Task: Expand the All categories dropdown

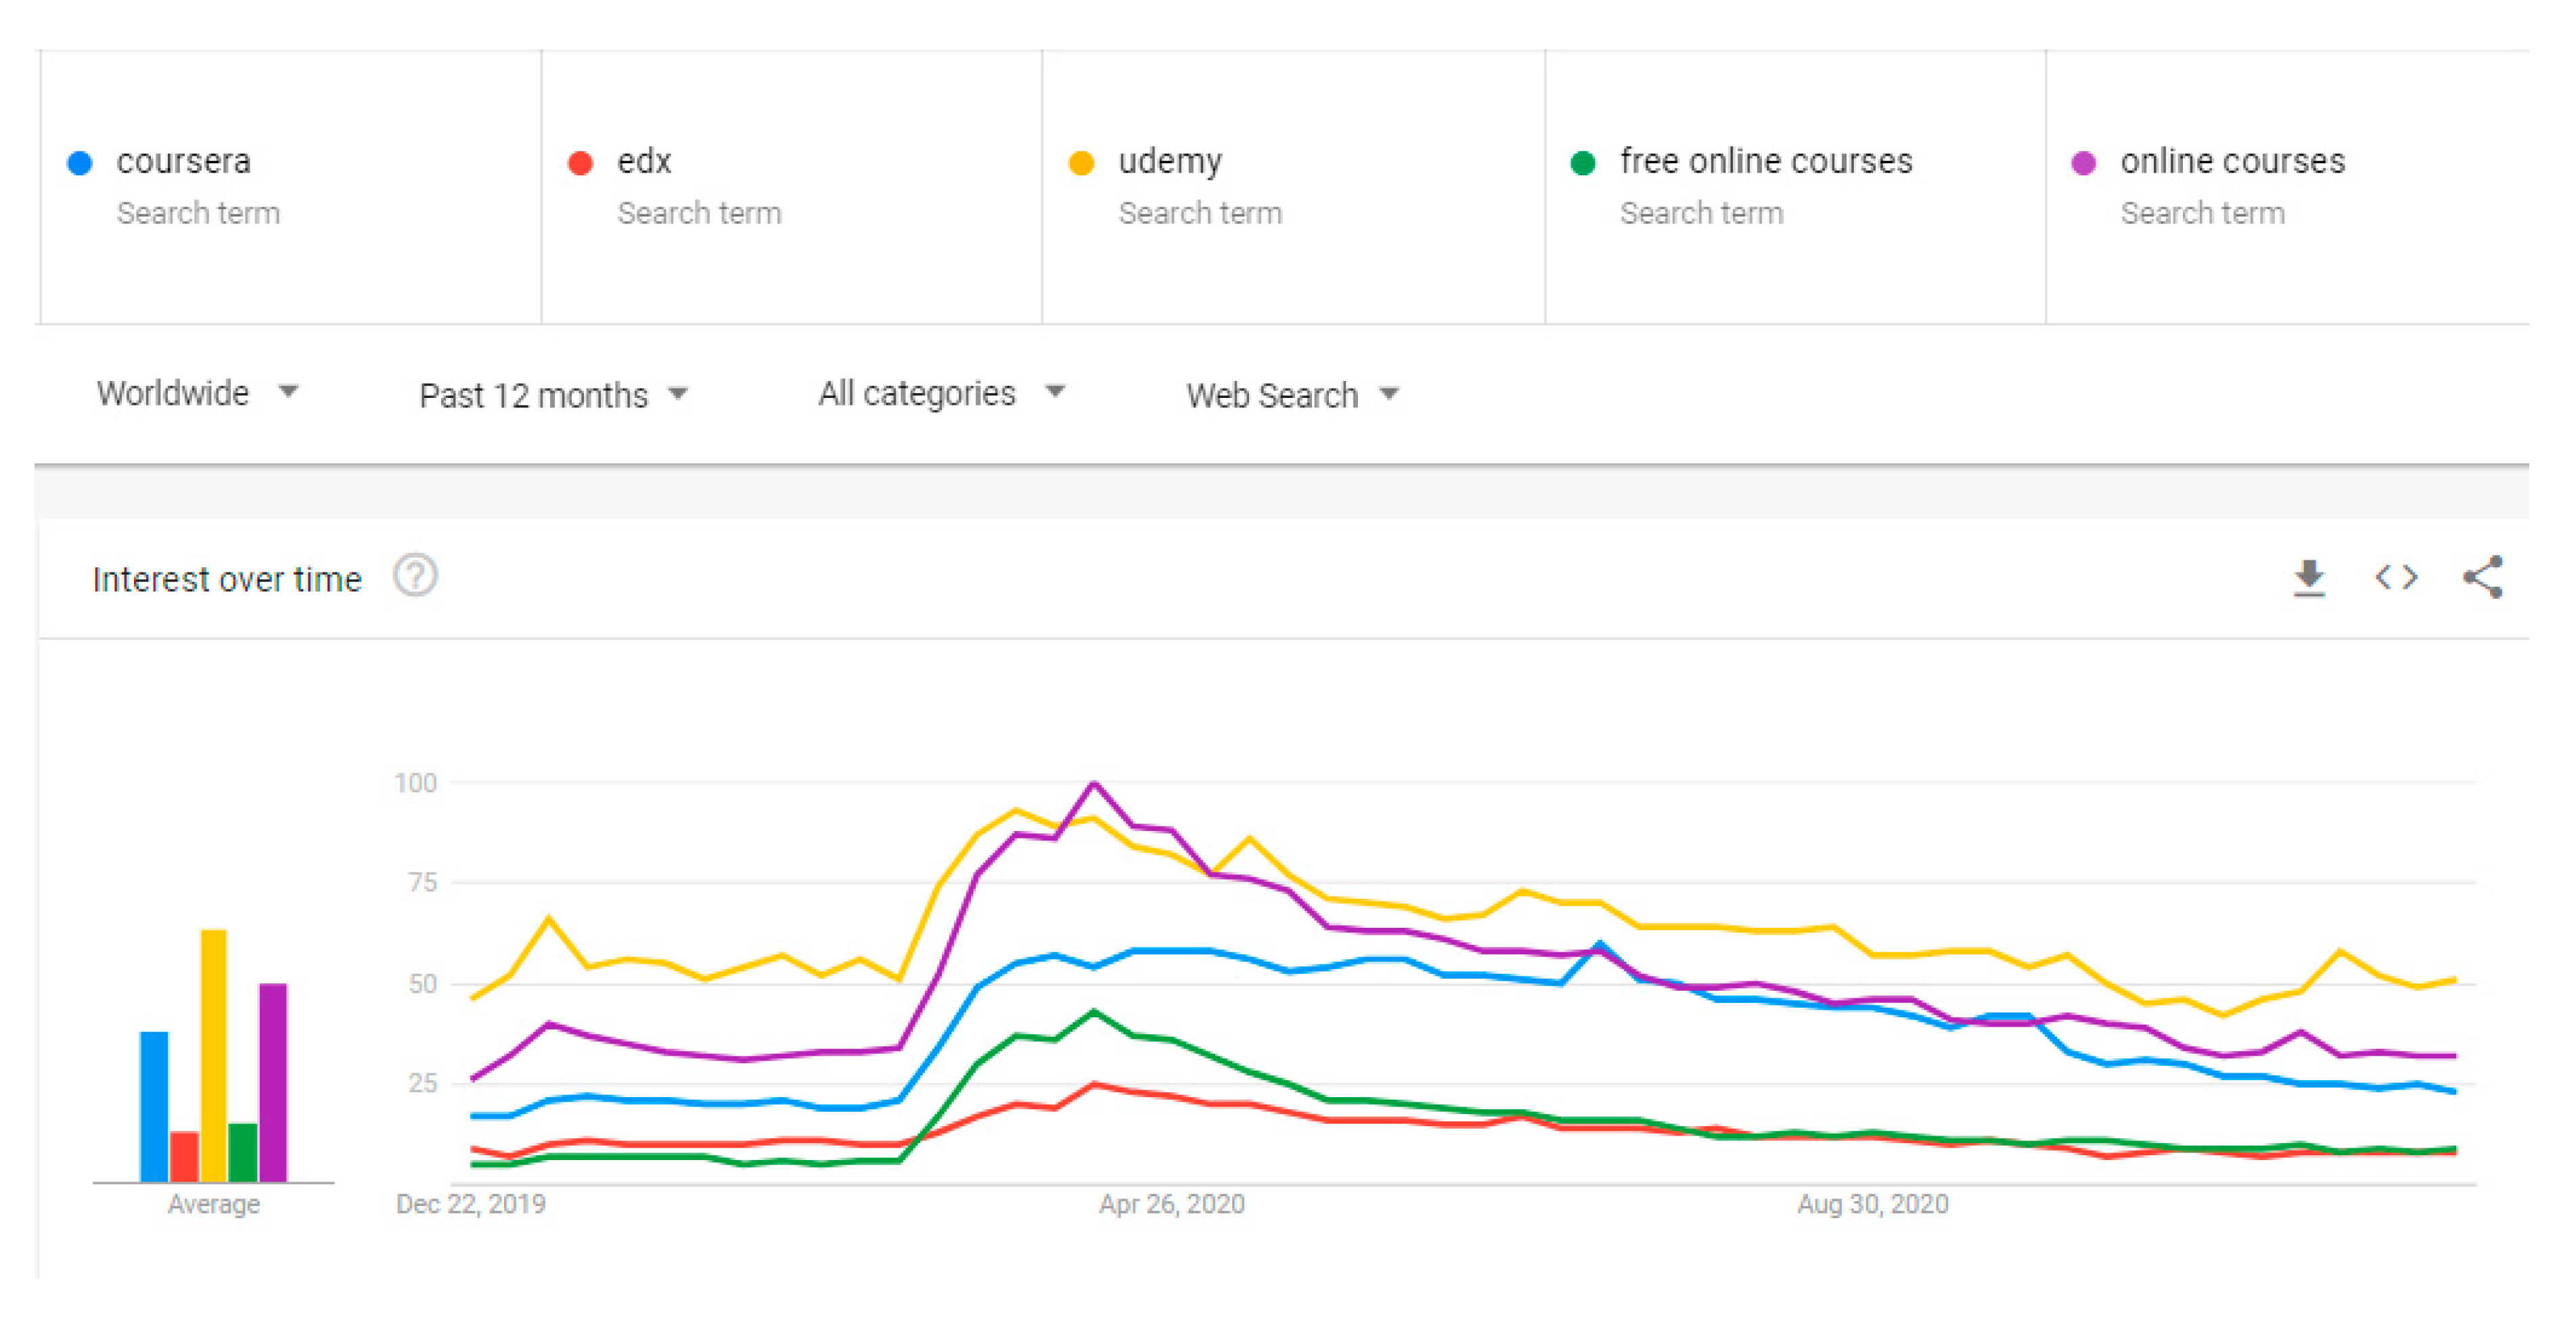Action: coord(941,393)
